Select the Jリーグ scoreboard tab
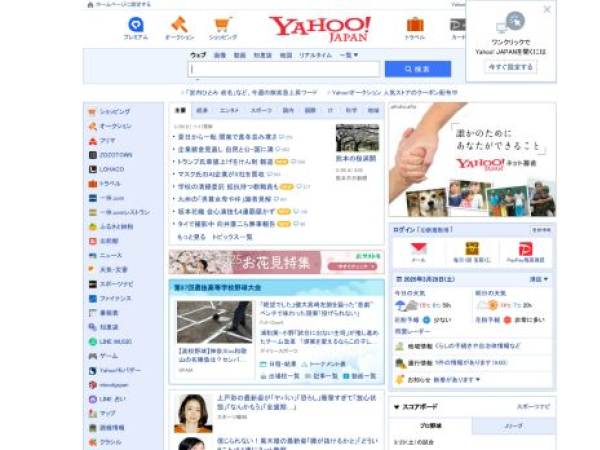Screen dimensions: 600x450 (514, 426)
